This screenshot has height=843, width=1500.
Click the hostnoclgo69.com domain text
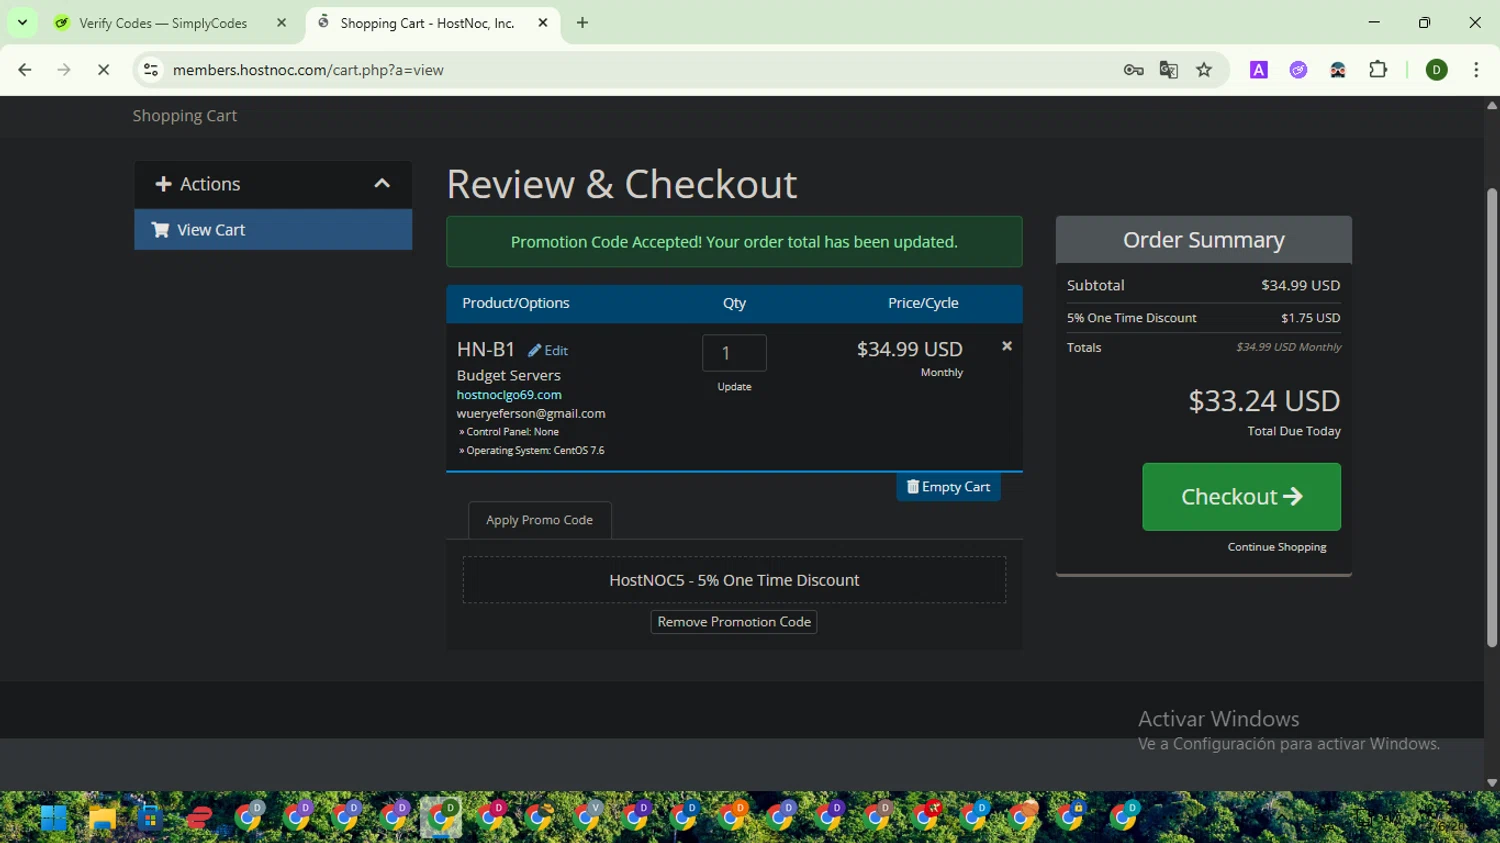pyautogui.click(x=509, y=395)
